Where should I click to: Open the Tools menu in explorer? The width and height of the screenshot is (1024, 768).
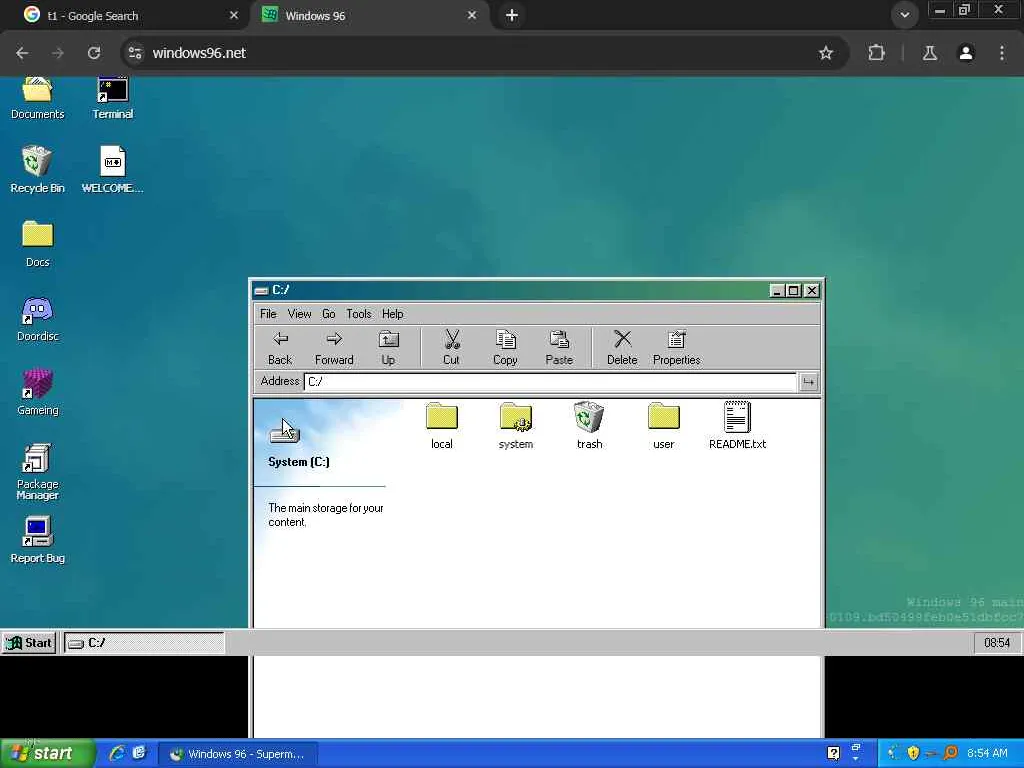[x=359, y=313]
